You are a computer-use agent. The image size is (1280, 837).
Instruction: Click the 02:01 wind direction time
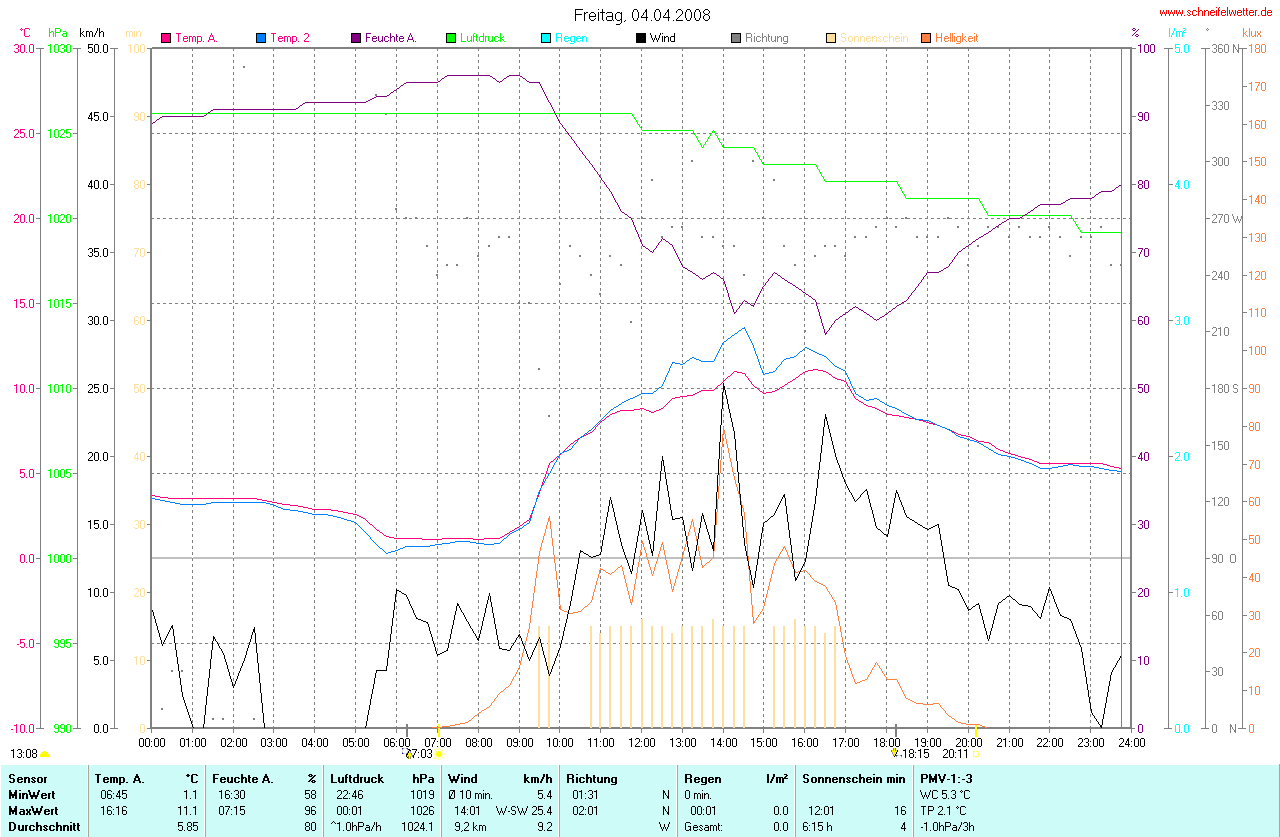[x=585, y=810]
